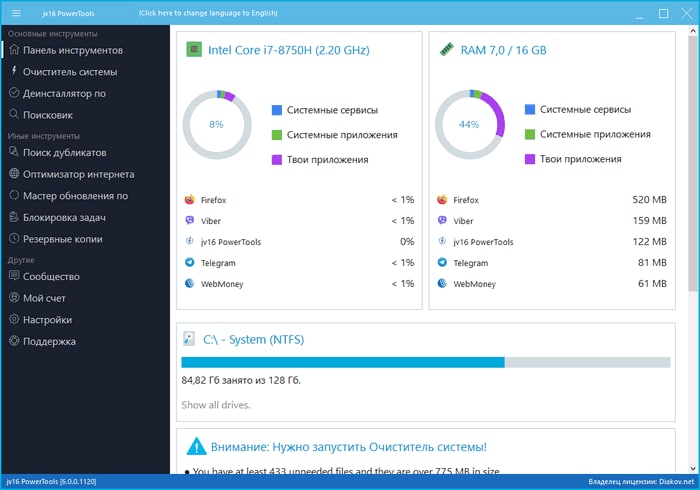
Task: Click the green CPU chip icon
Action: pos(194,49)
